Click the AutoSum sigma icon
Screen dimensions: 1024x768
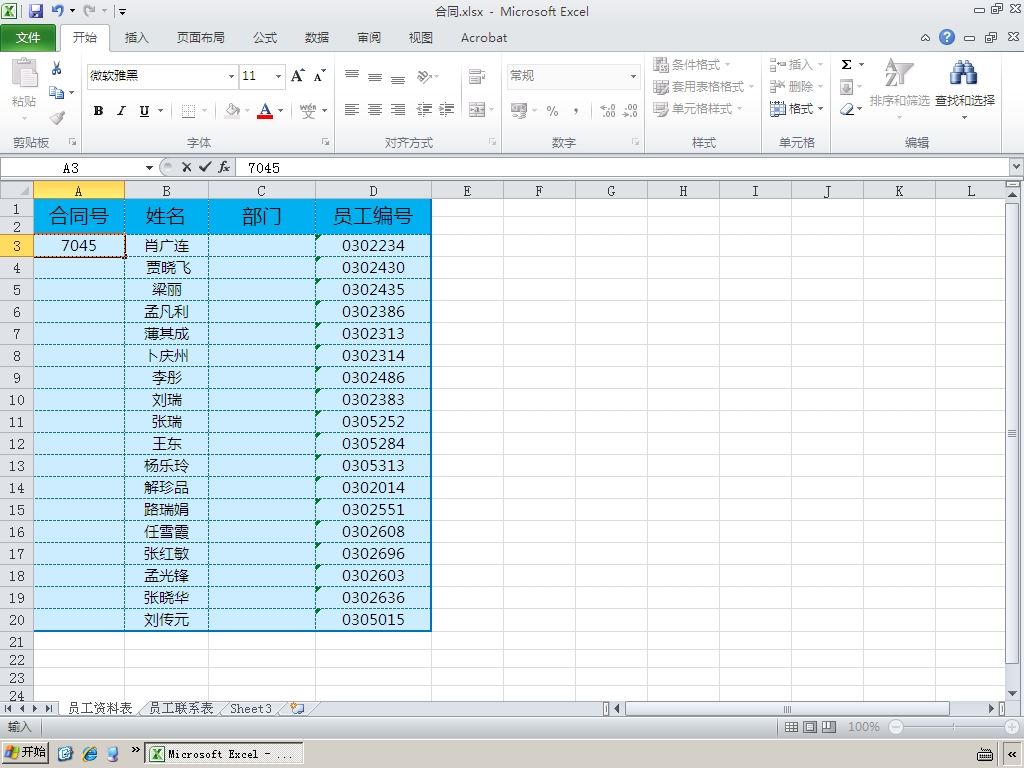point(846,64)
